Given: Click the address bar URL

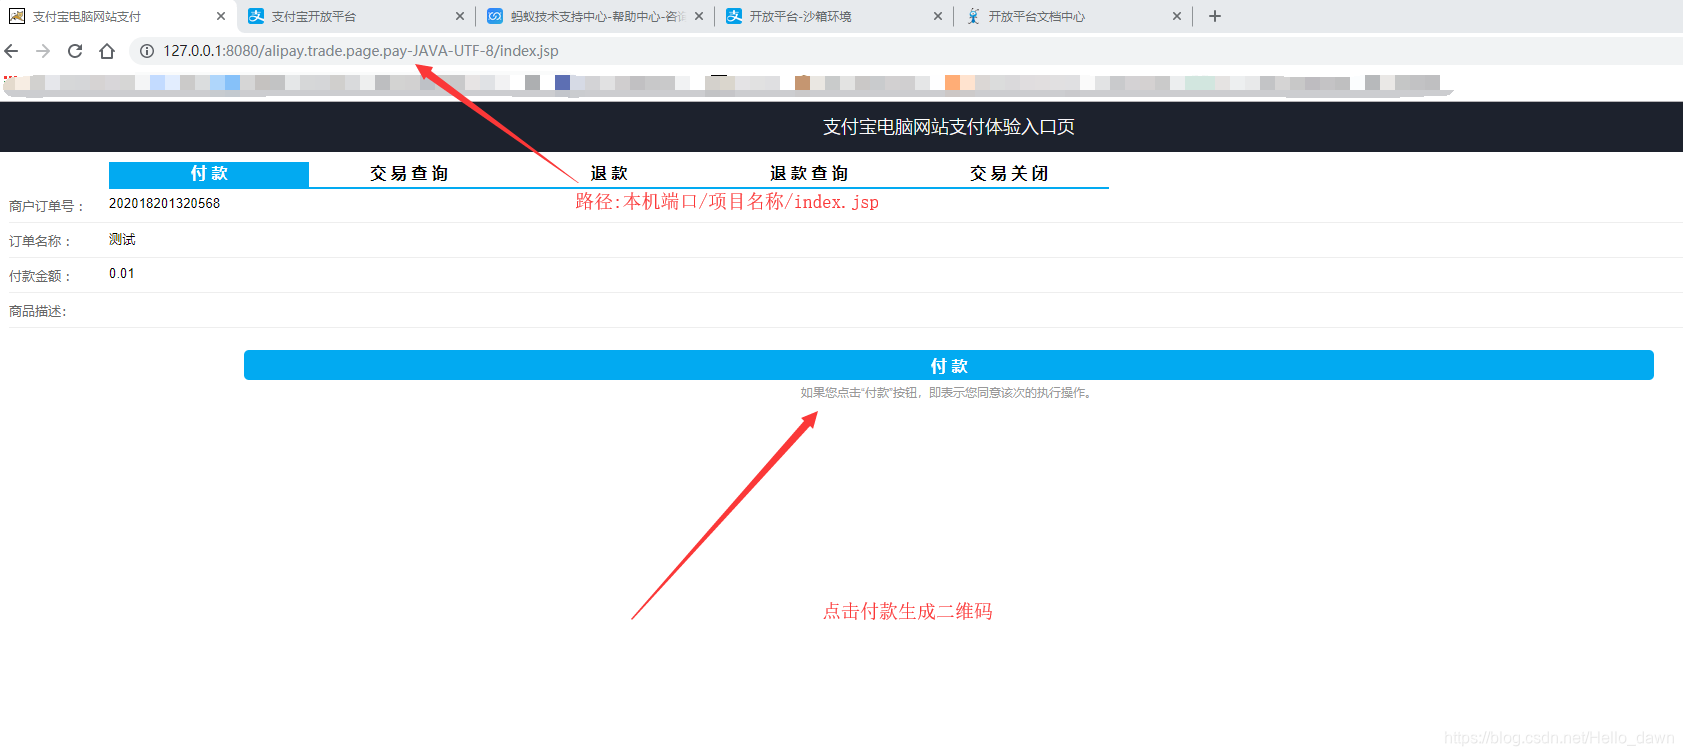Looking at the screenshot, I should tap(361, 51).
